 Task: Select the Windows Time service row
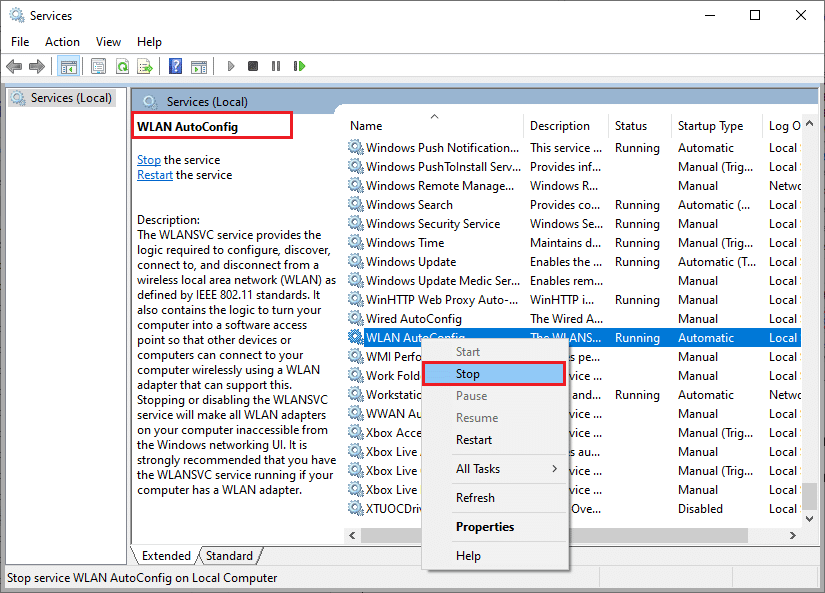tap(574, 243)
